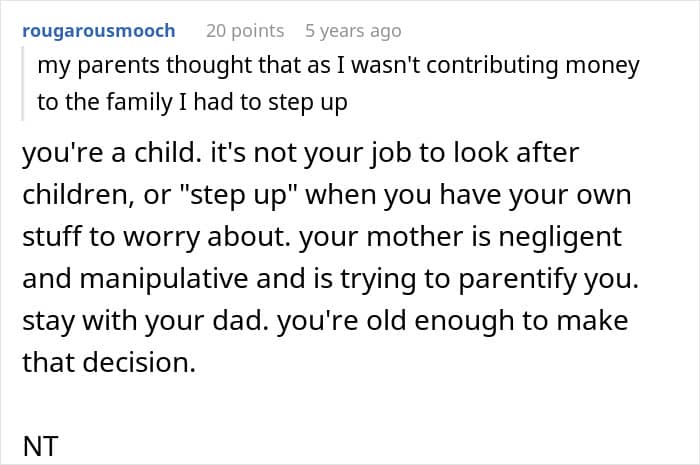Open the rougarousmooch user profile
The image size is (700, 465).
coord(98,31)
